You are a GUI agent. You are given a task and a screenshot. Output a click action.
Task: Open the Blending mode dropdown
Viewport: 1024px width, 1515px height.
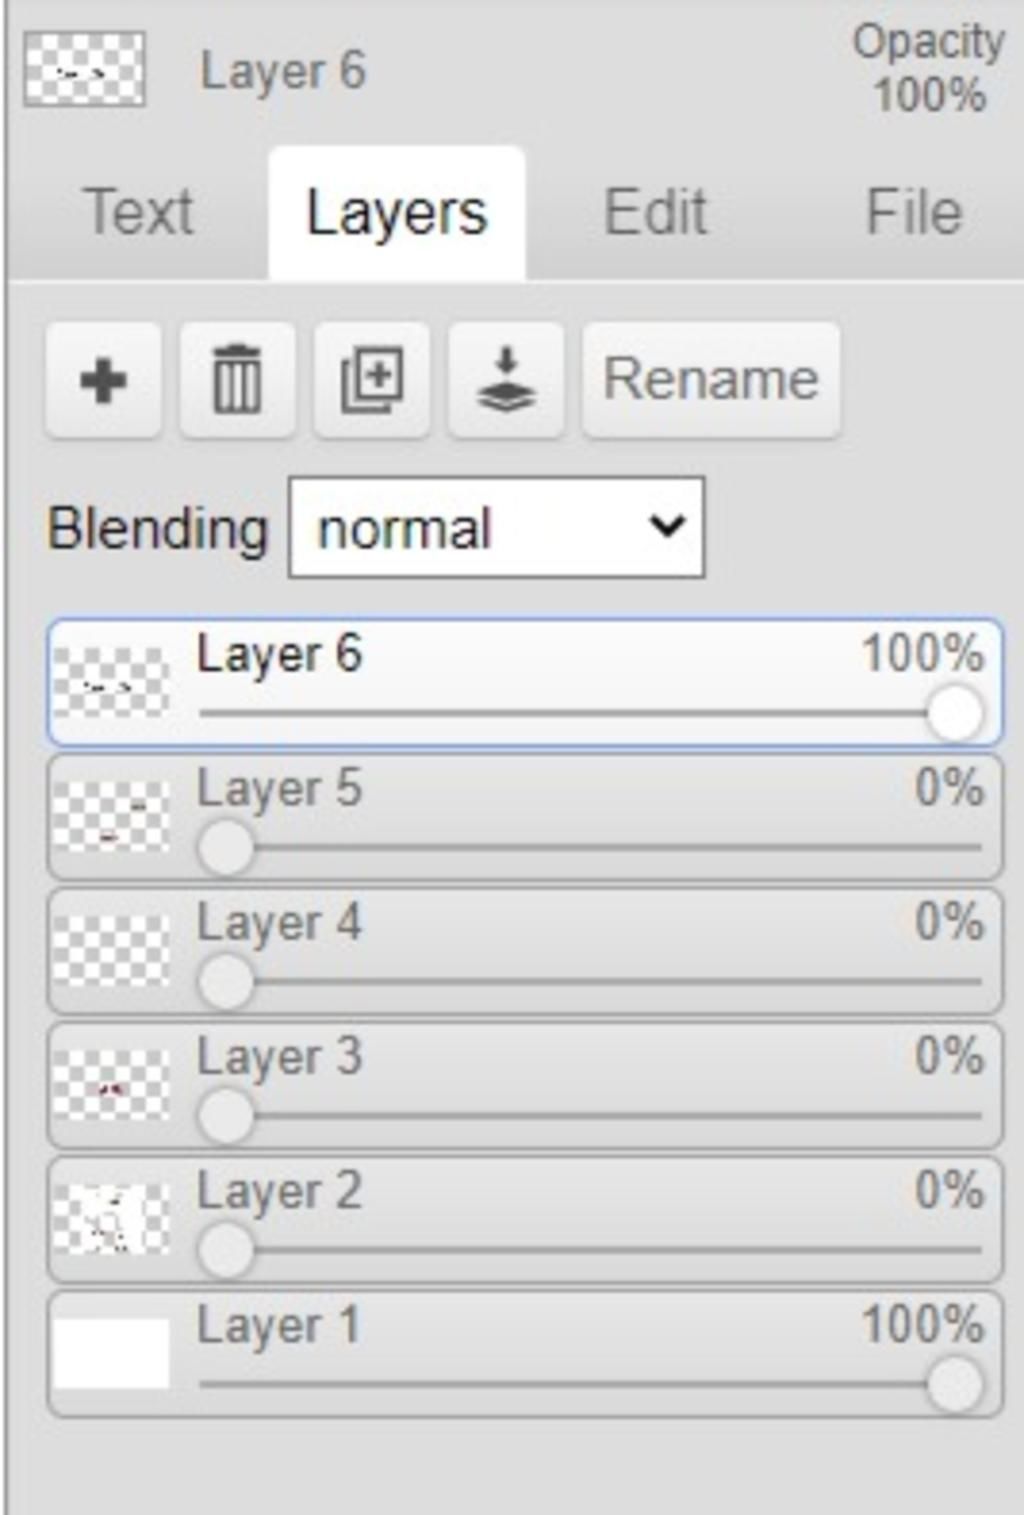[496, 528]
